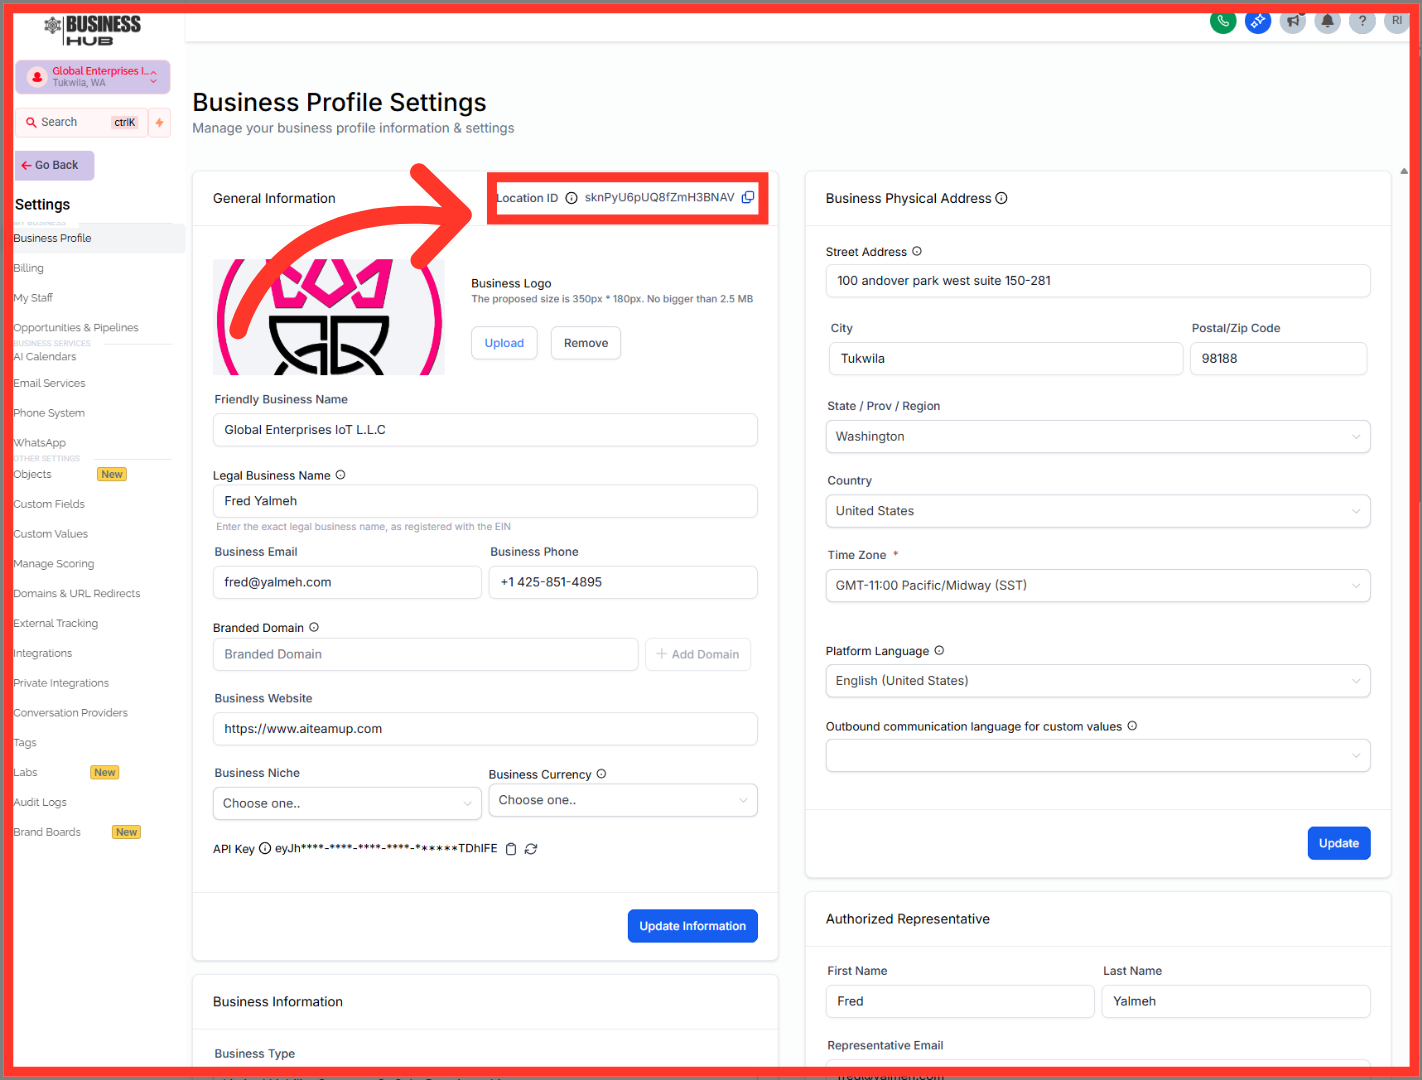The height and width of the screenshot is (1080, 1422).
Task: Open Domains & URL Redirects settings
Action: pyautogui.click(x=77, y=594)
